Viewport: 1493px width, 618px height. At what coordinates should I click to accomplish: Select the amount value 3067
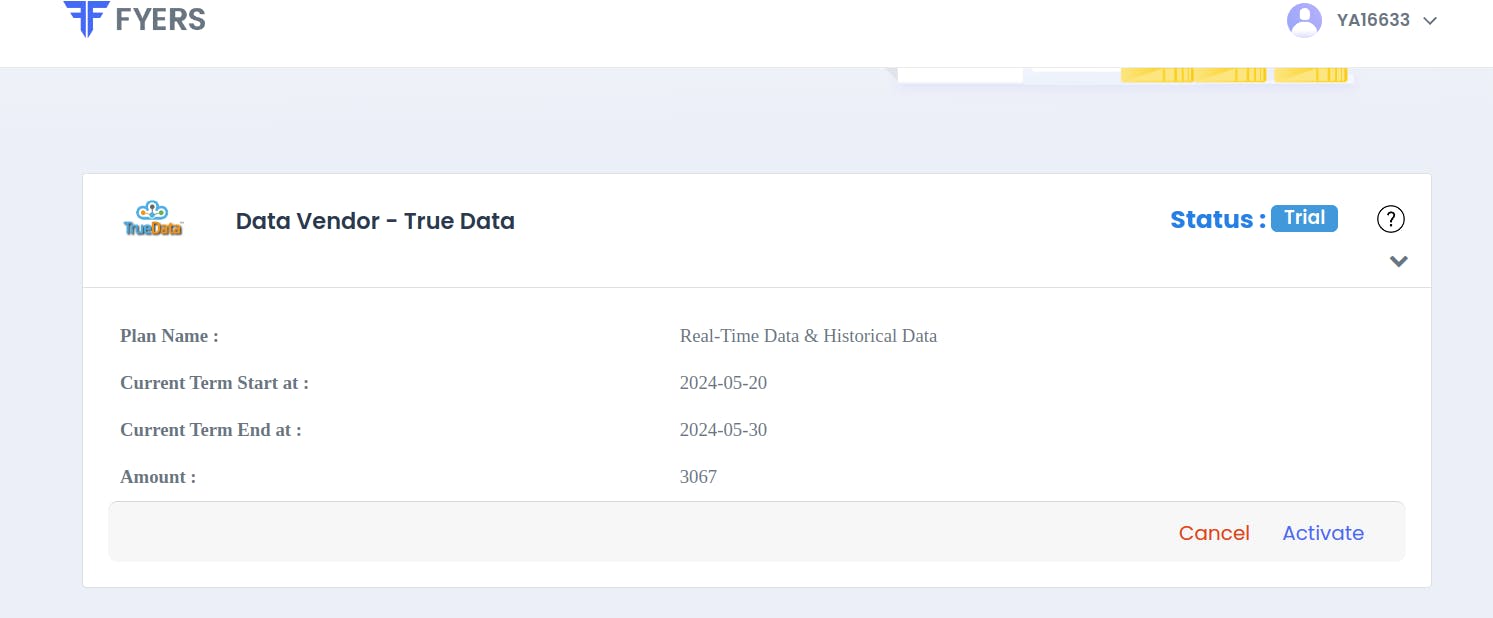point(698,477)
